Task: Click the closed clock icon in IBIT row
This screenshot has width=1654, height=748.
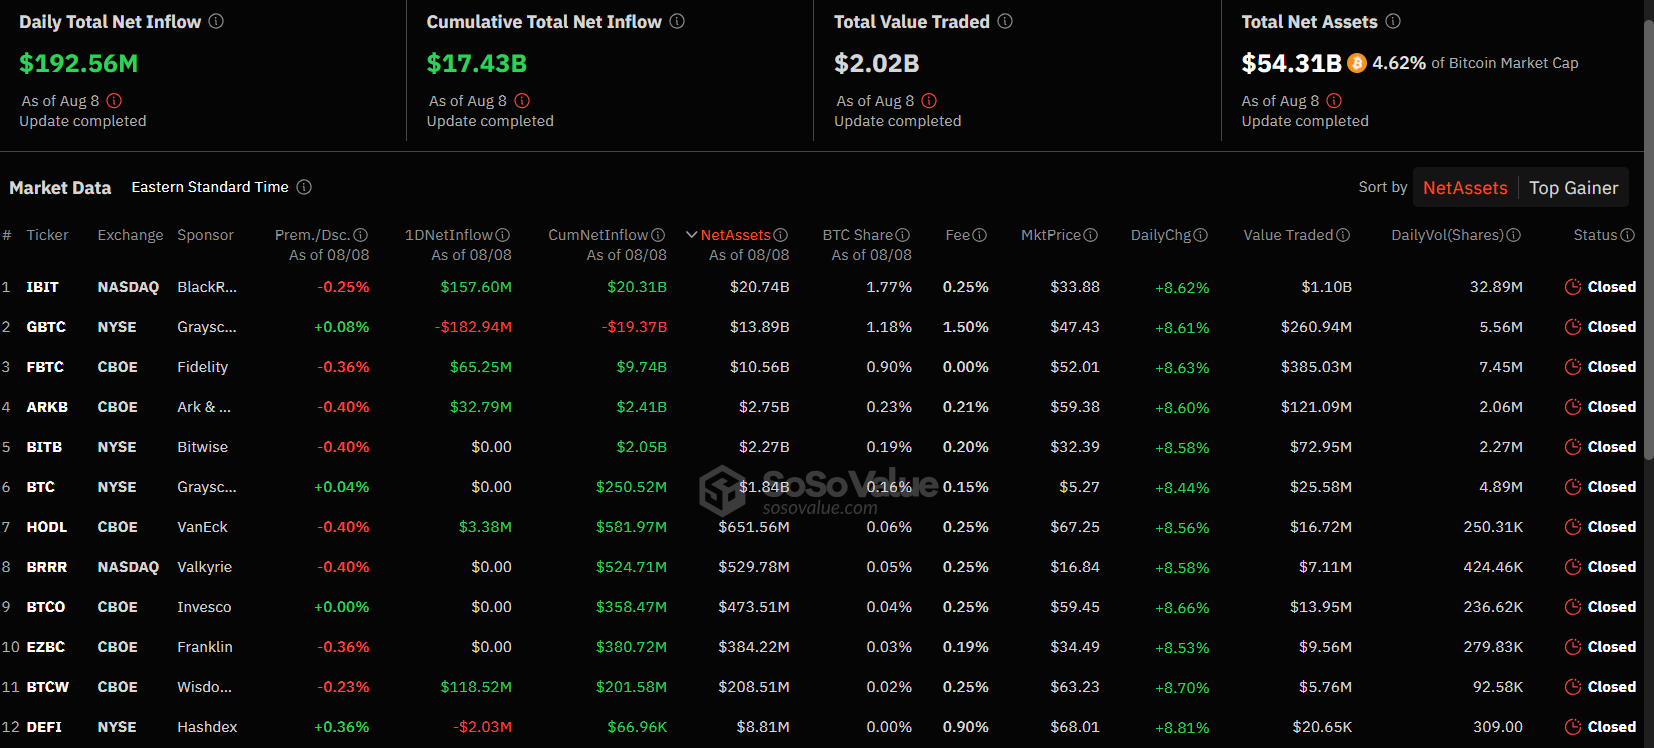Action: coord(1573,287)
